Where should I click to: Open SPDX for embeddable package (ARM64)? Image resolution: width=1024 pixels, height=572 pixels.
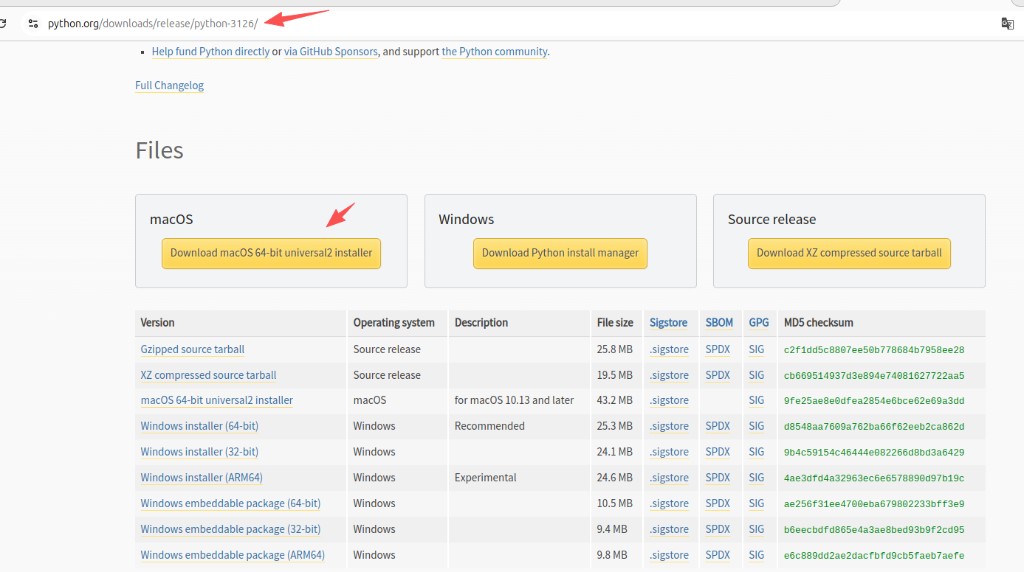718,555
